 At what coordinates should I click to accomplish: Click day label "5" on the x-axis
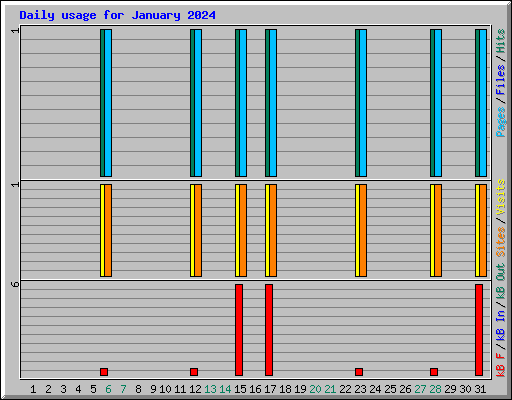93,389
